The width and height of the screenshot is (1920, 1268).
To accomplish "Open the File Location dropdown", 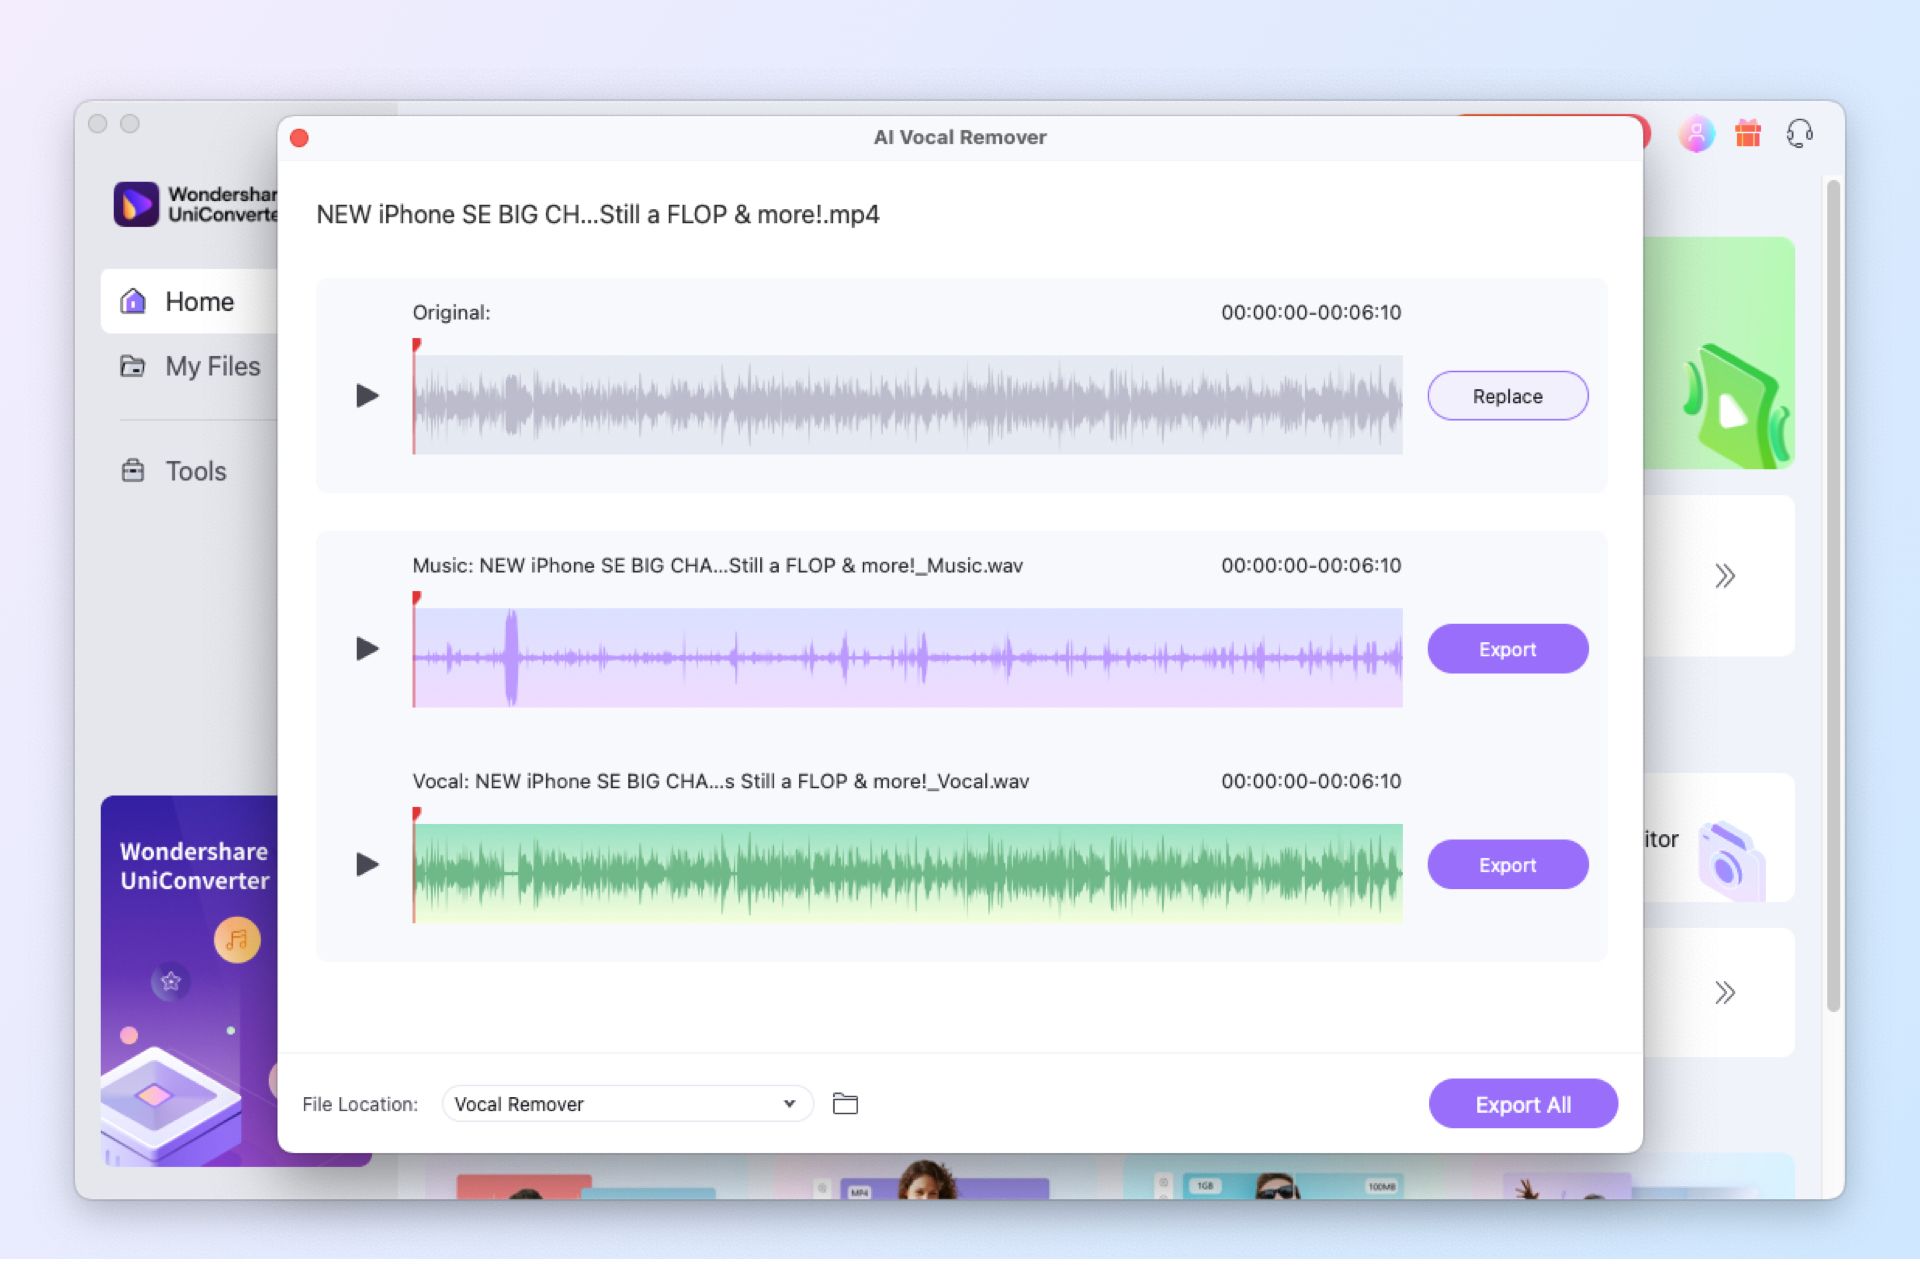I will 627,1104.
